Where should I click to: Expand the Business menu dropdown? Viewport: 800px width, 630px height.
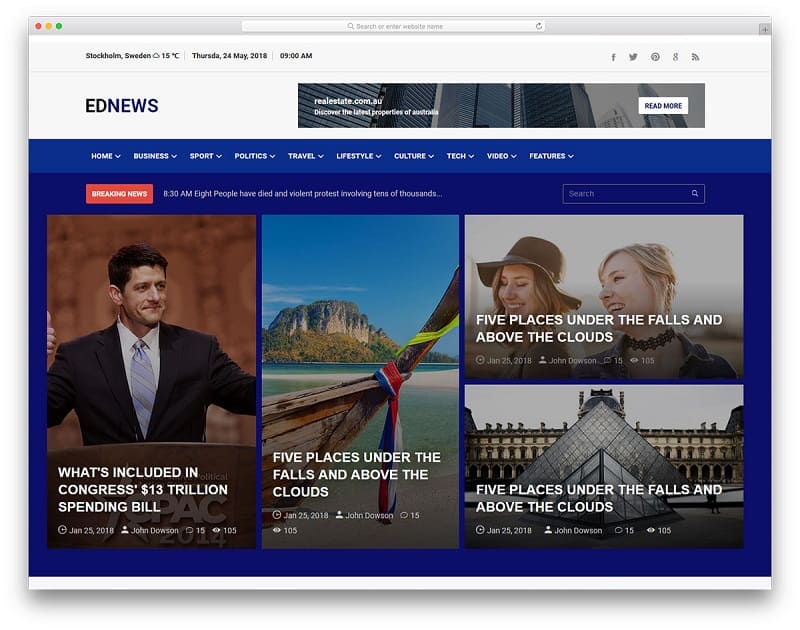coord(155,156)
